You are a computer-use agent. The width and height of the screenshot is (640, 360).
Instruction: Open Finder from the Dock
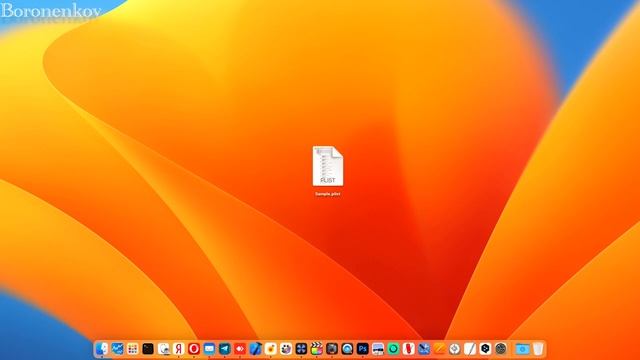102,349
